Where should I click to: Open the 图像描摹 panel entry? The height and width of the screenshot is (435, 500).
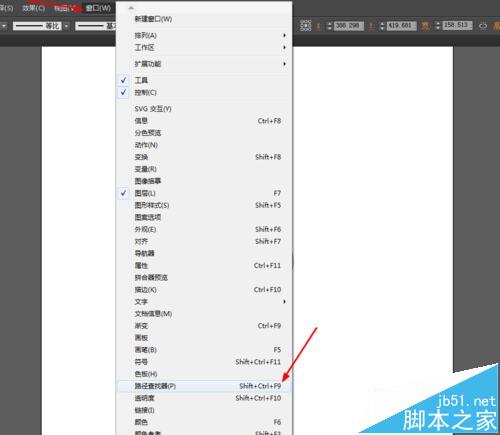204,181
